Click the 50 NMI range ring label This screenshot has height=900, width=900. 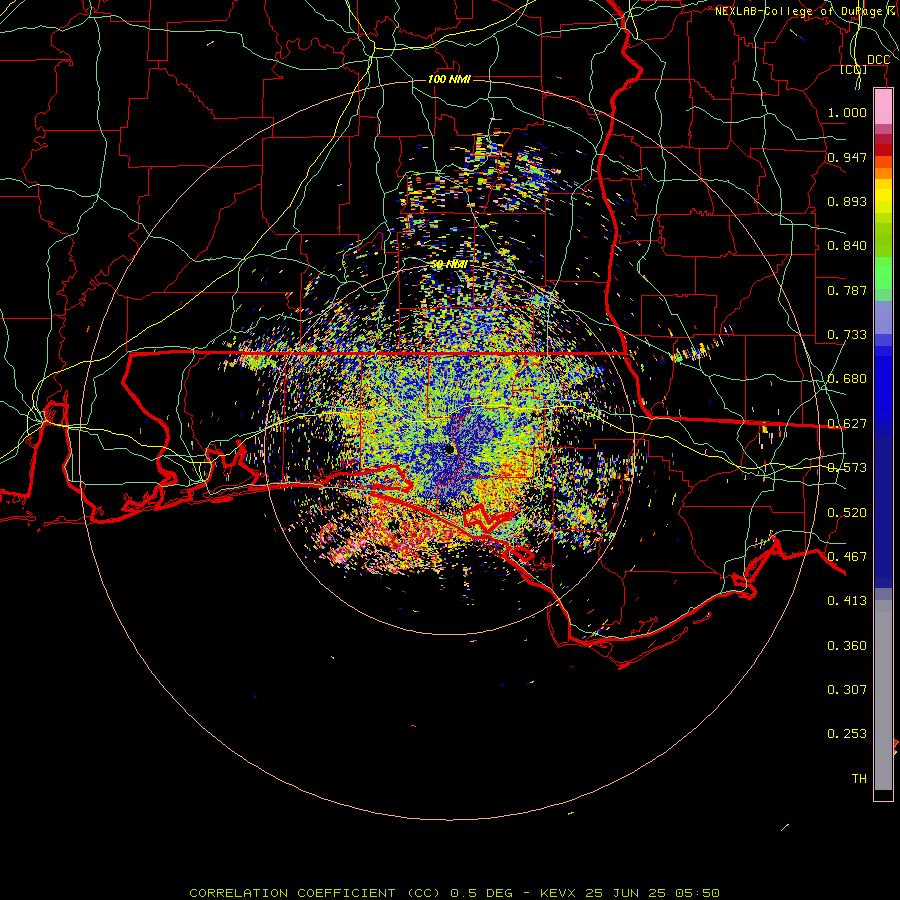[449, 265]
